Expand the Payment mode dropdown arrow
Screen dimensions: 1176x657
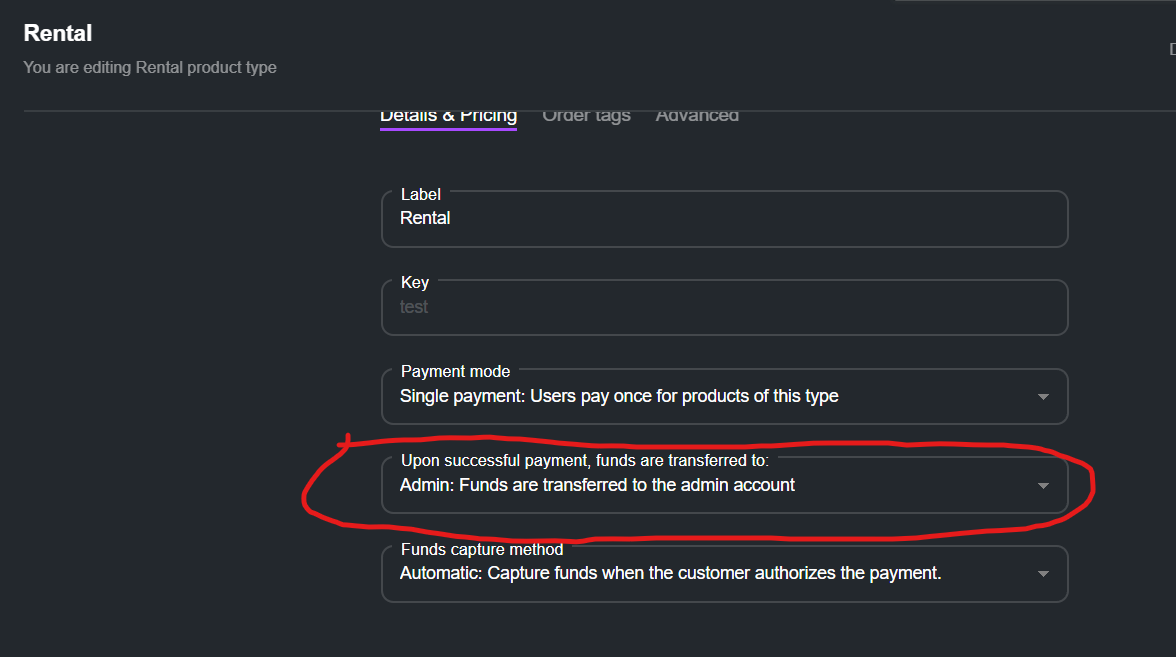click(x=1043, y=397)
